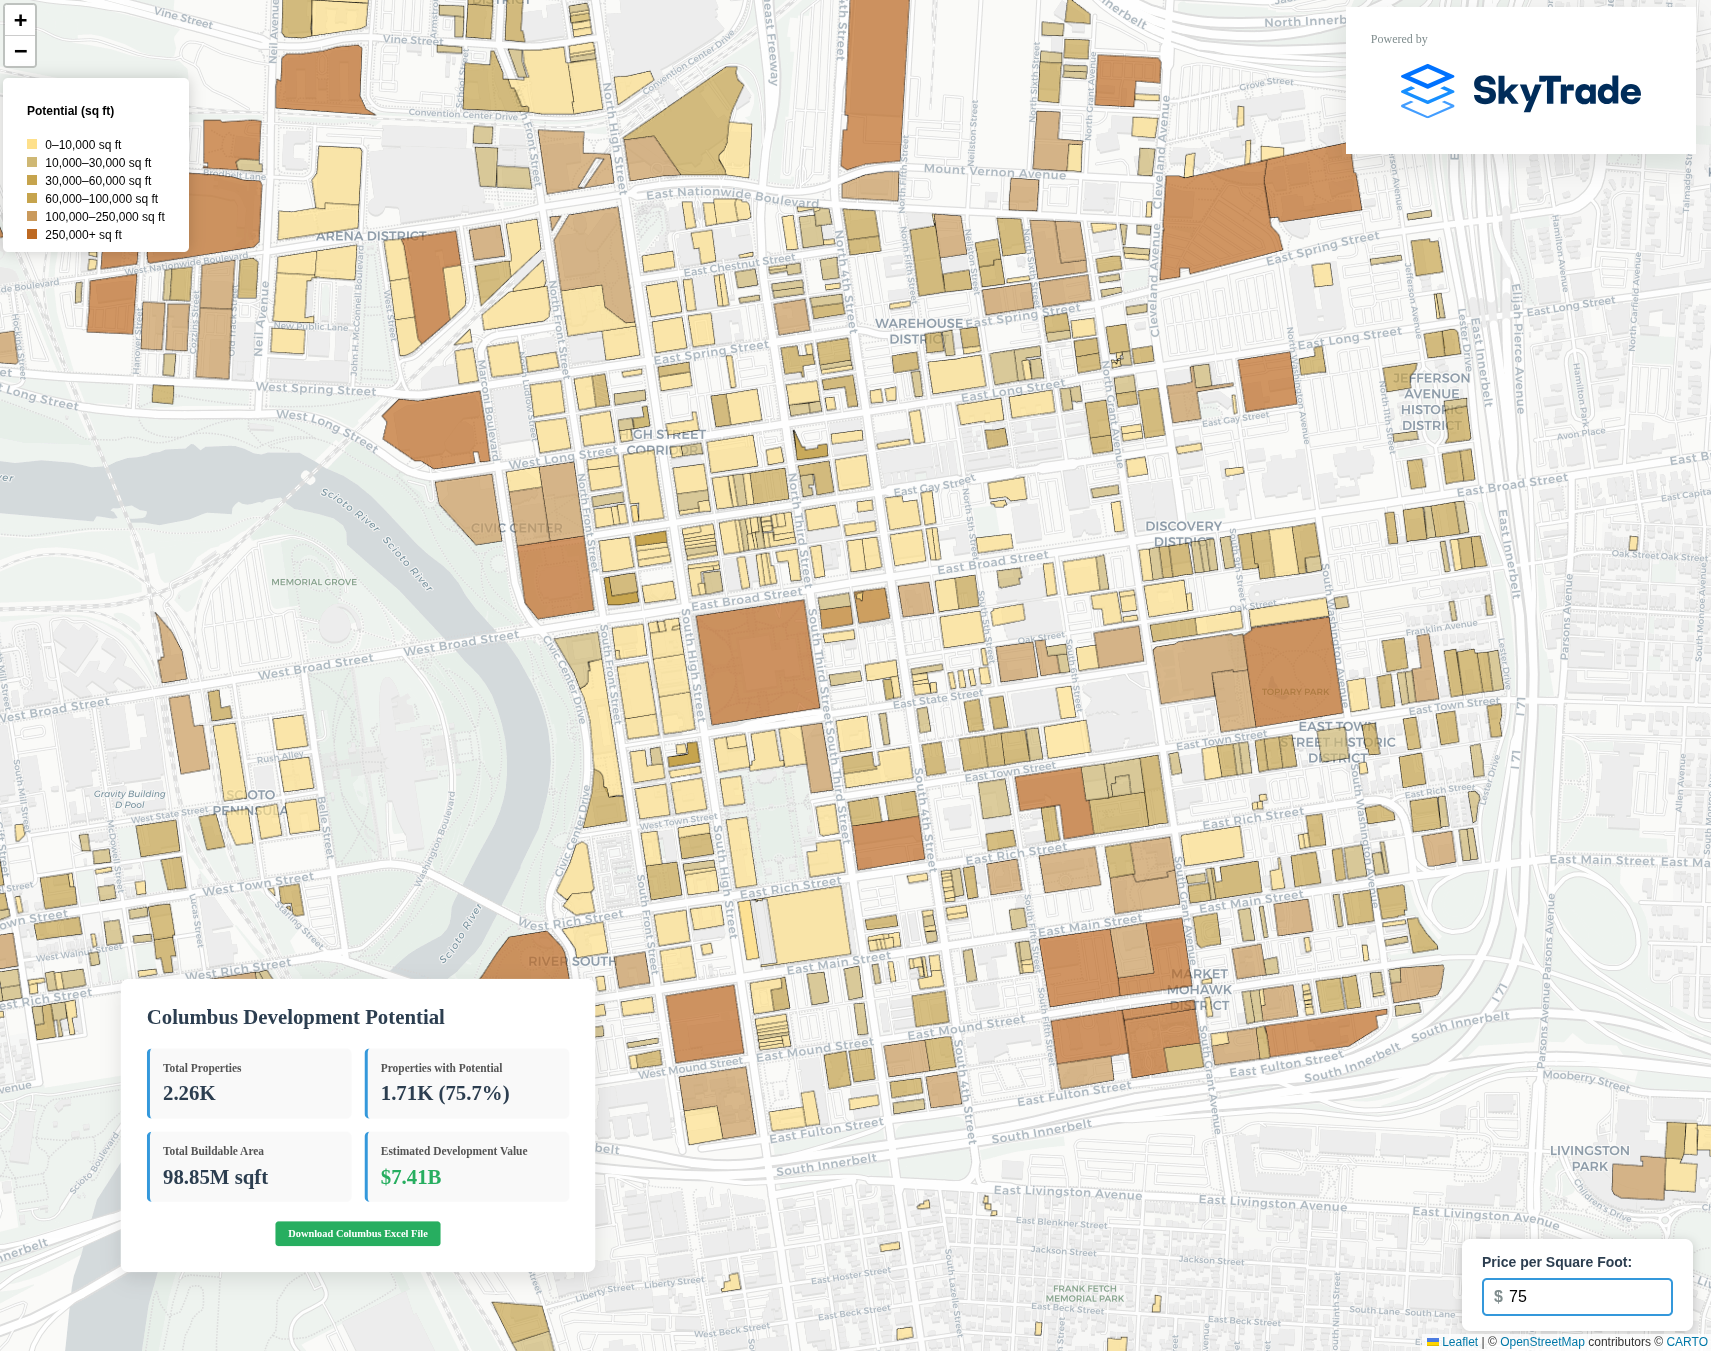Click the Civic Center label on map
Screen dimensions: 1711x1351
click(x=517, y=528)
